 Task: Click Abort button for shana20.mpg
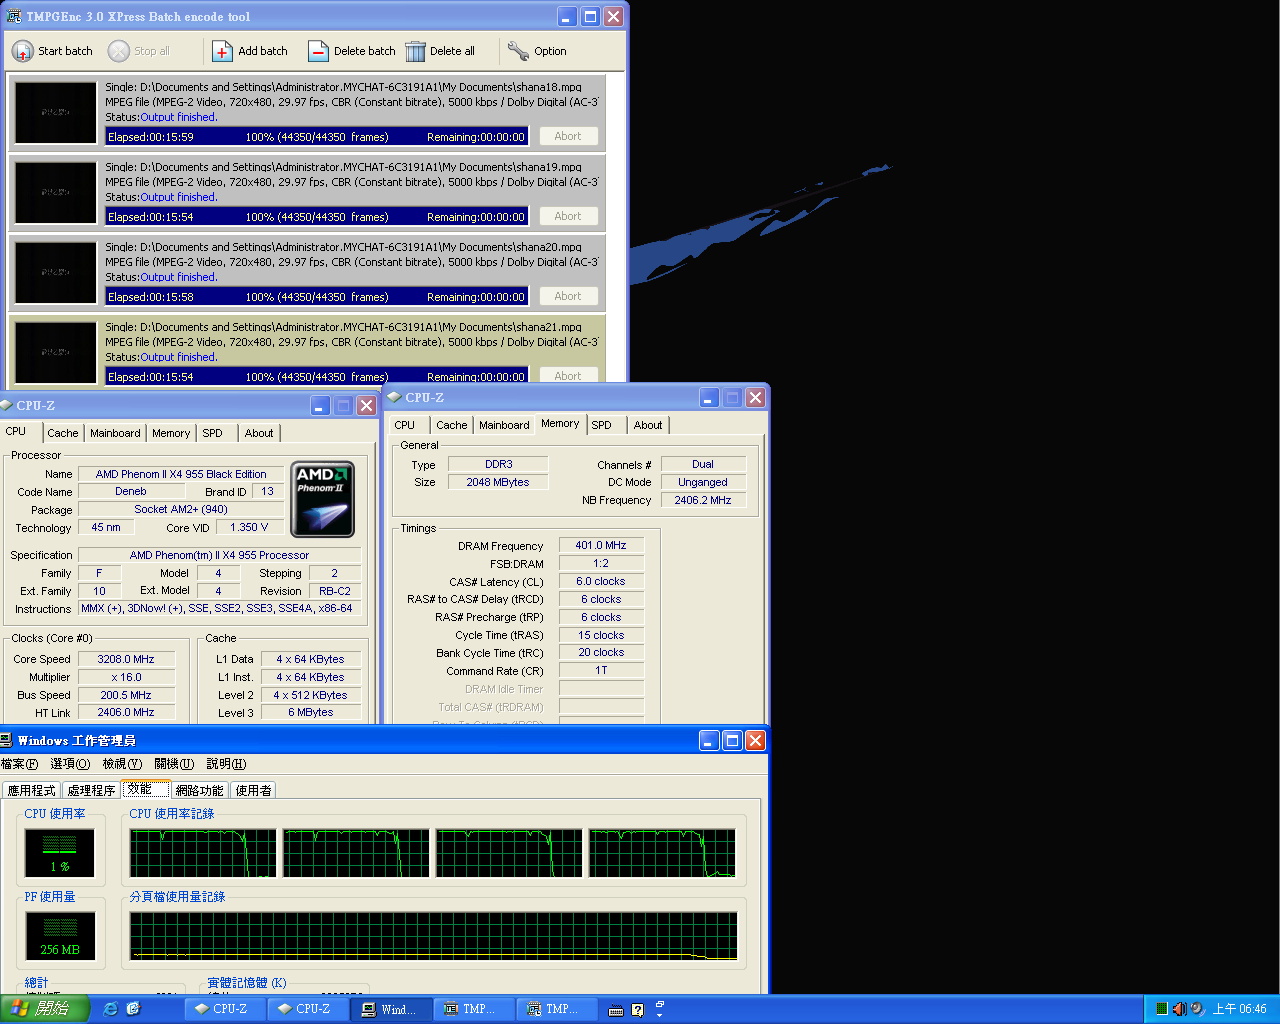pos(568,296)
